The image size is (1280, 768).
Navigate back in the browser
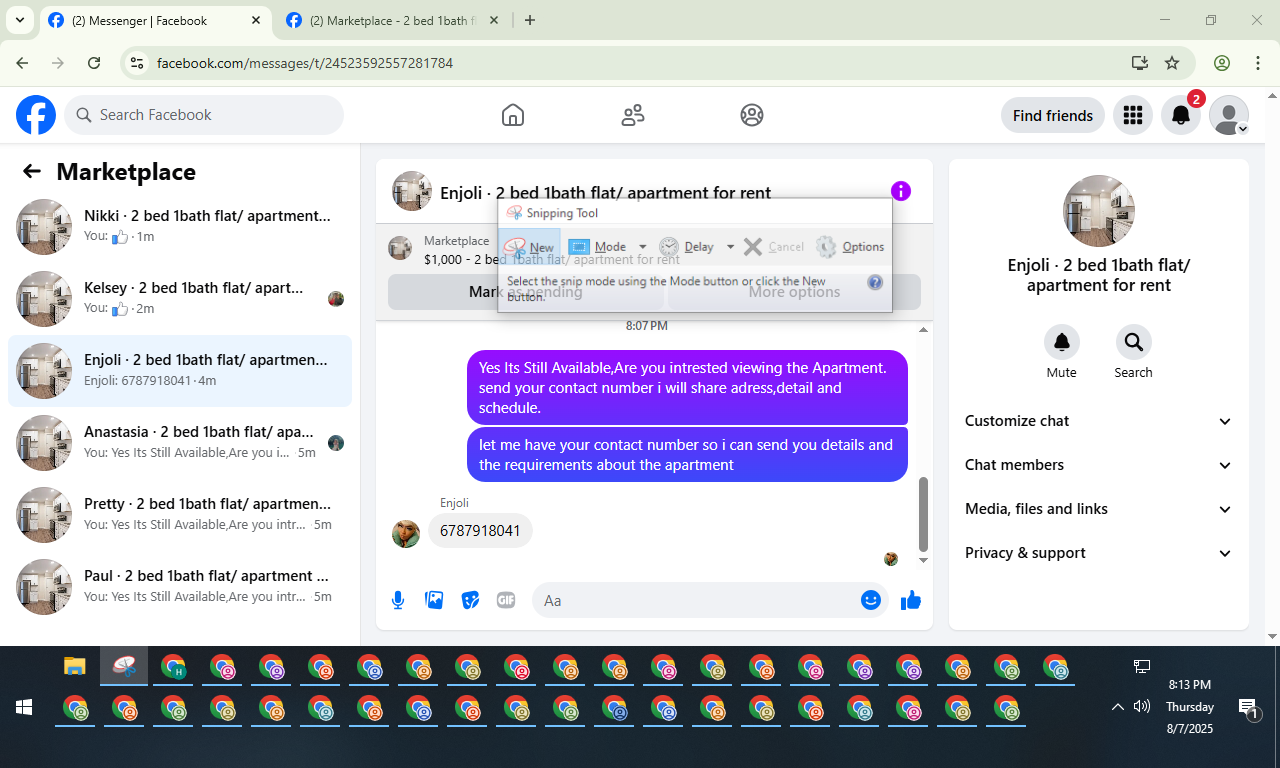[22, 63]
